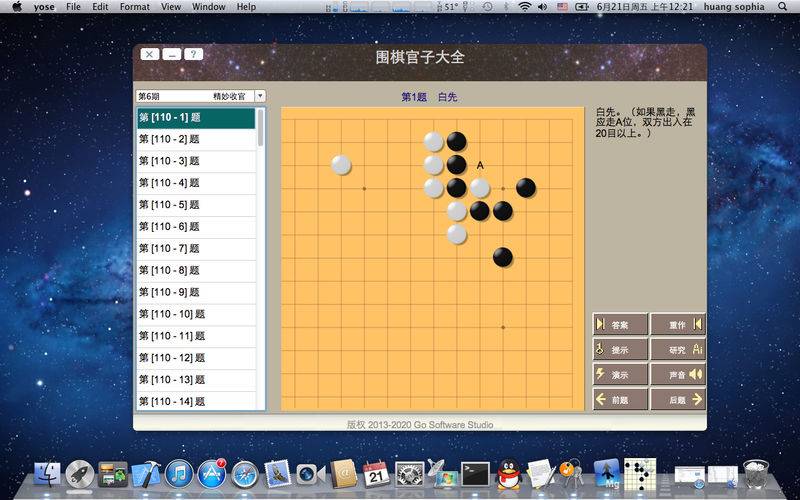
Task: Open the Window menu
Action: coord(209,7)
